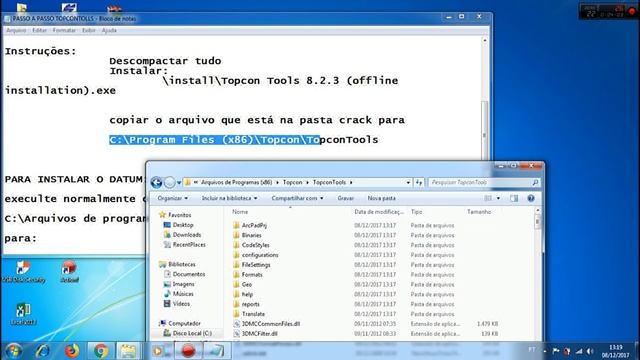Sort by the Tipo column header

click(x=416, y=212)
